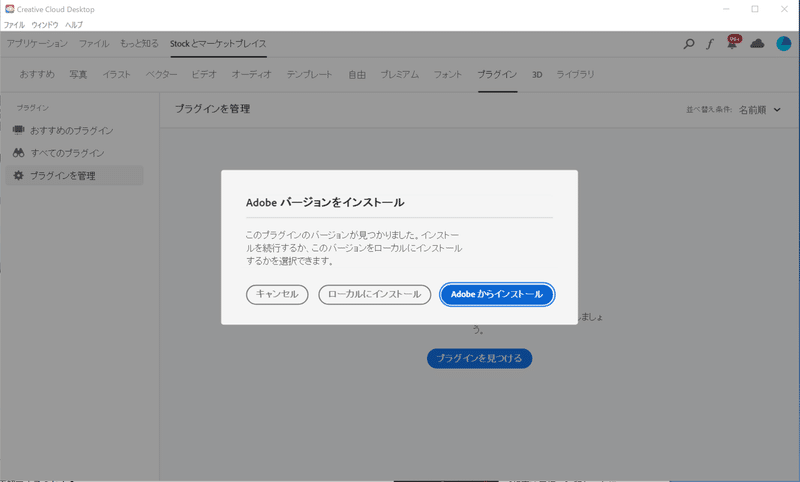Image resolution: width=800 pixels, height=482 pixels.
Task: Switch to the アプリケーション tab
Action: click(37, 44)
